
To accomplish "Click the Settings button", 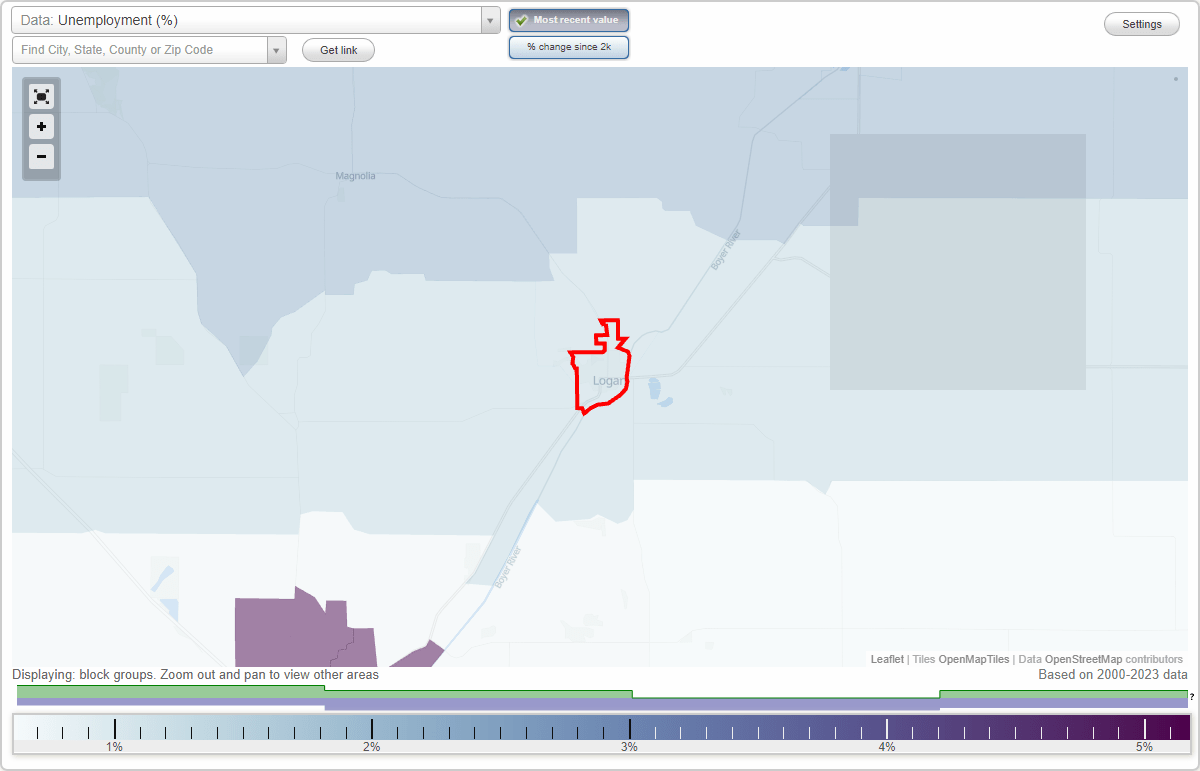I will tap(1141, 24).
